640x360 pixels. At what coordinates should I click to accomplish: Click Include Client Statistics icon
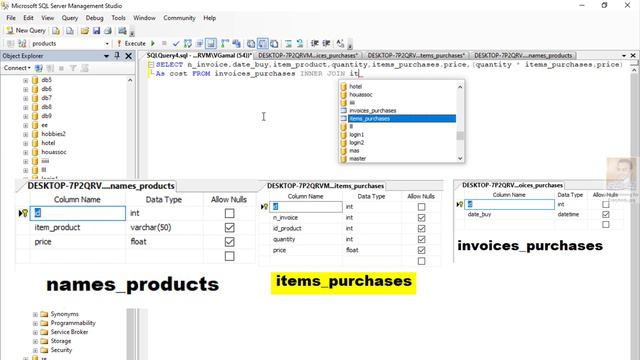pos(236,43)
